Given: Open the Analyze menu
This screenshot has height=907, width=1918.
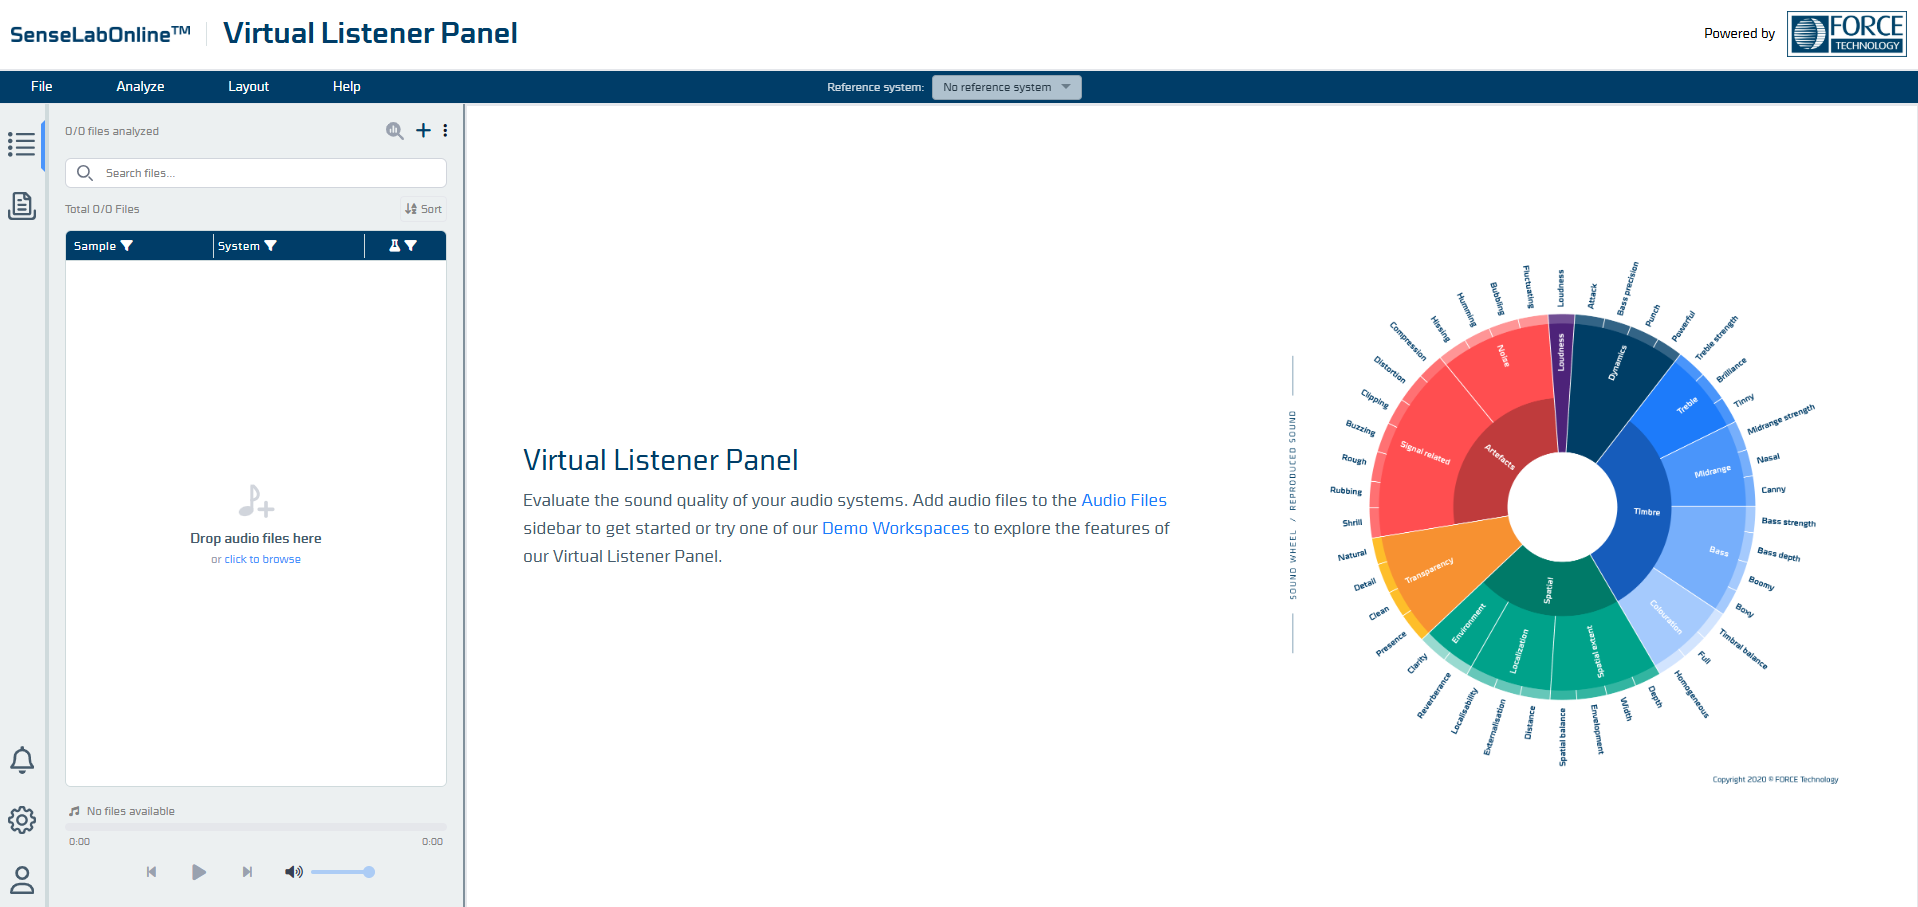Looking at the screenshot, I should tap(140, 87).
